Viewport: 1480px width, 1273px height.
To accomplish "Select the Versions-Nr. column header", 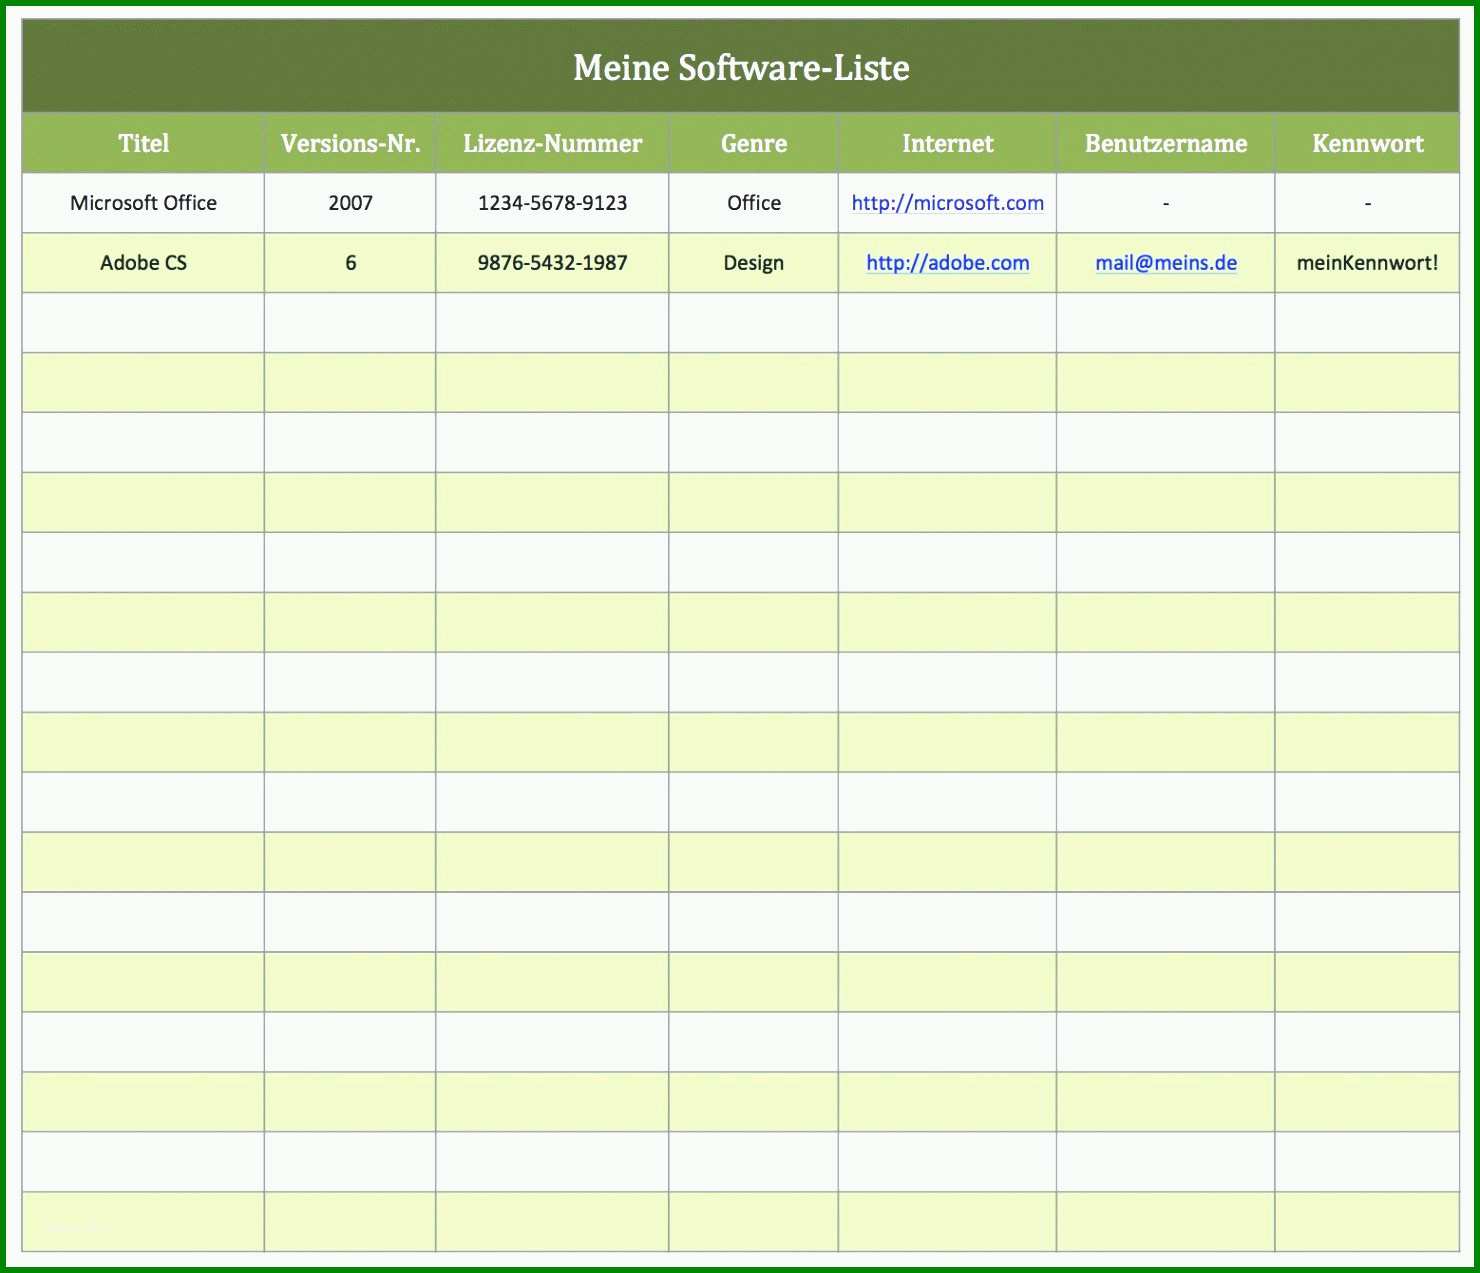I will 350,143.
